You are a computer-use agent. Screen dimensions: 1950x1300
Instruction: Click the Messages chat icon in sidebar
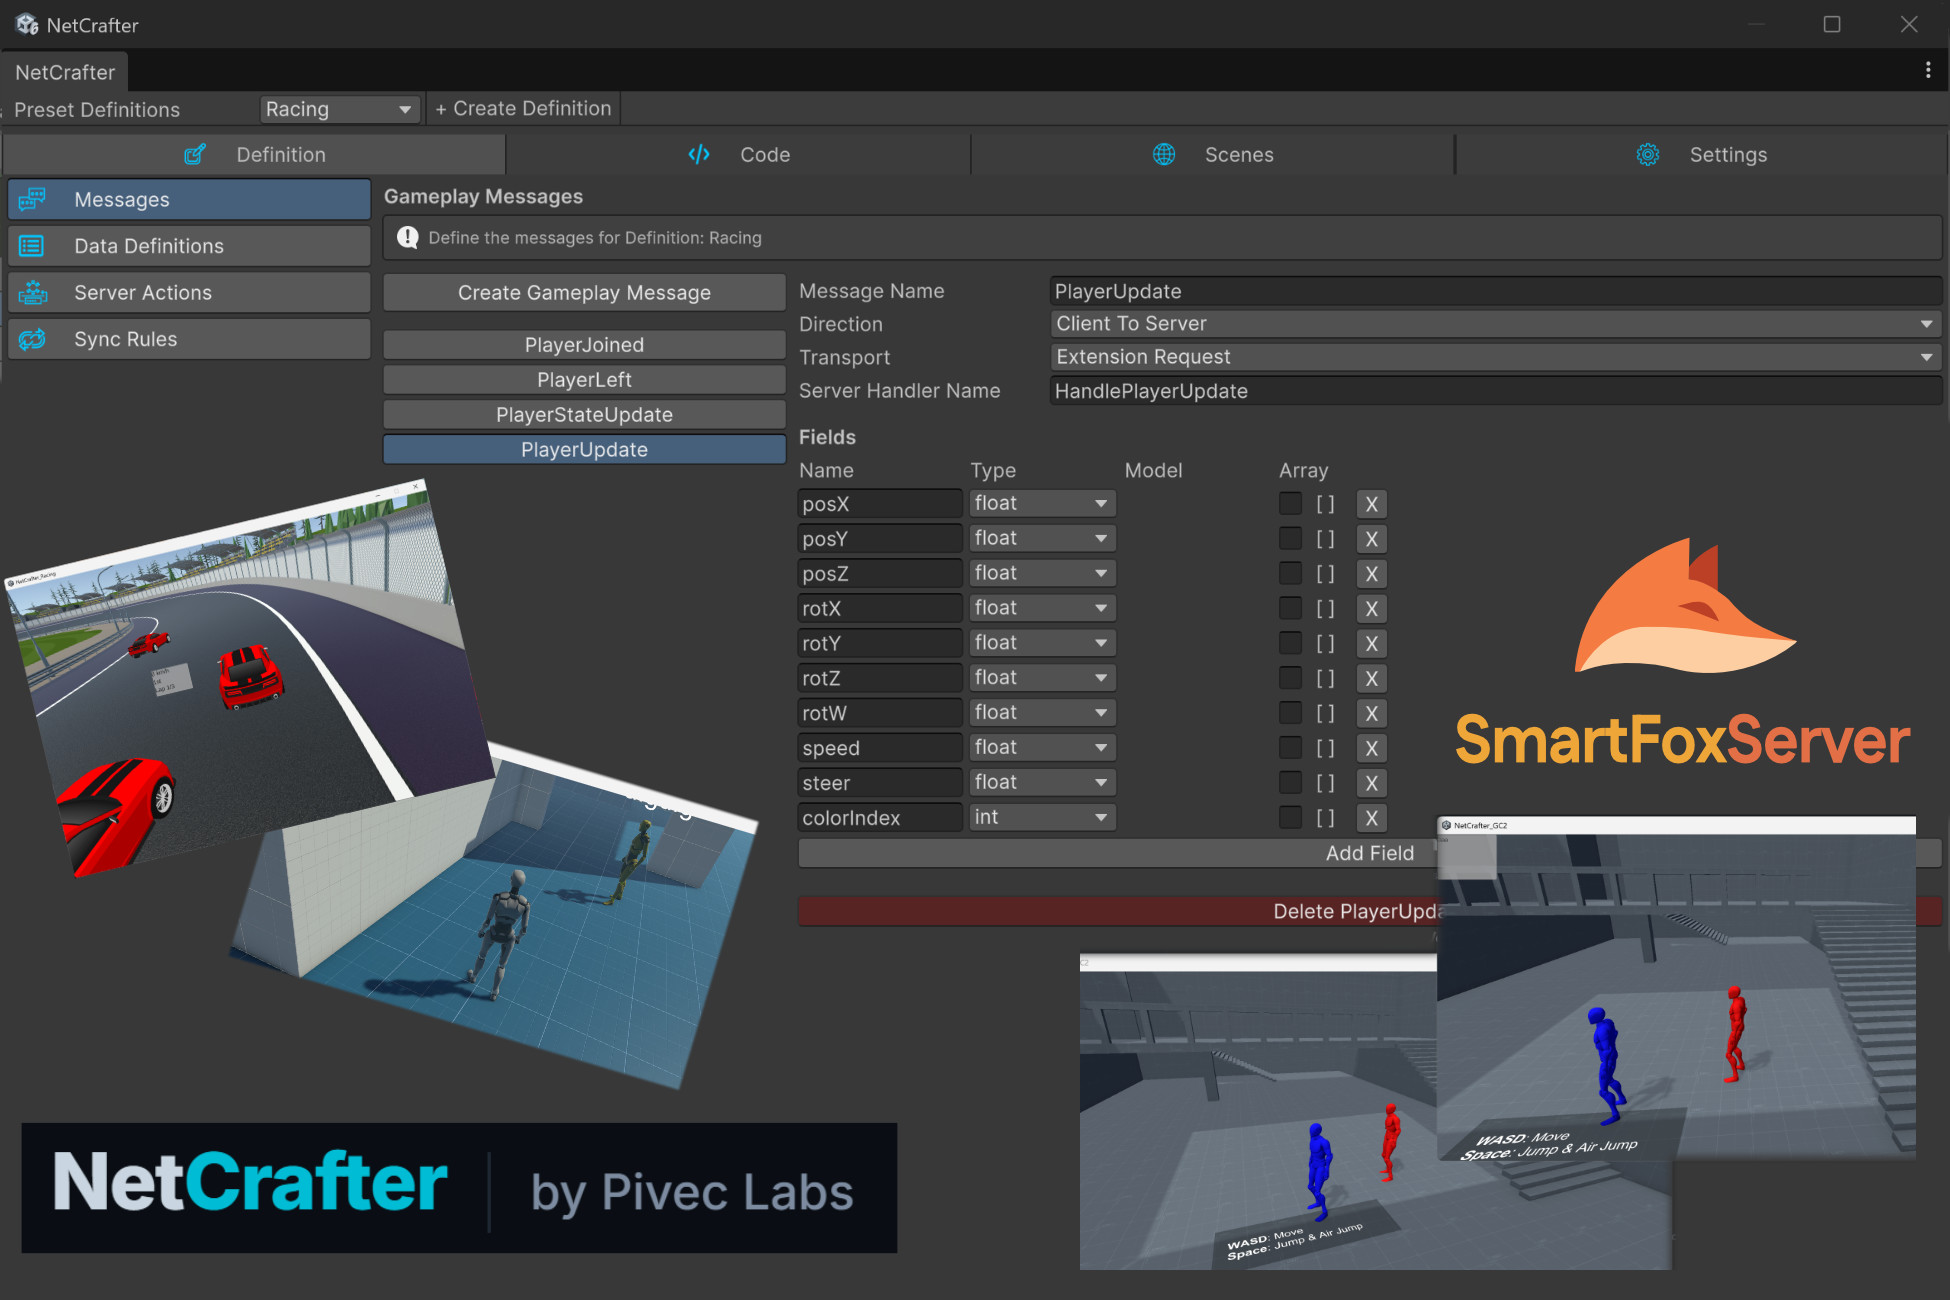tap(32, 199)
